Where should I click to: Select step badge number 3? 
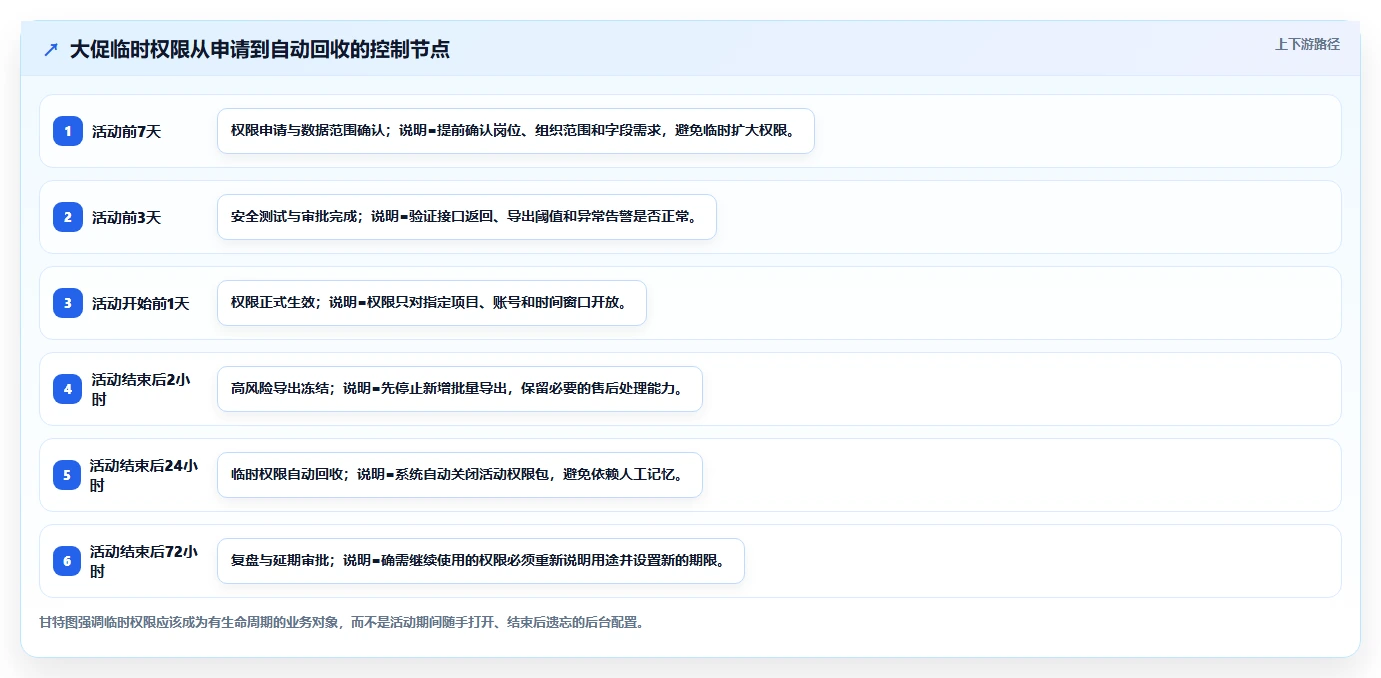pos(68,302)
